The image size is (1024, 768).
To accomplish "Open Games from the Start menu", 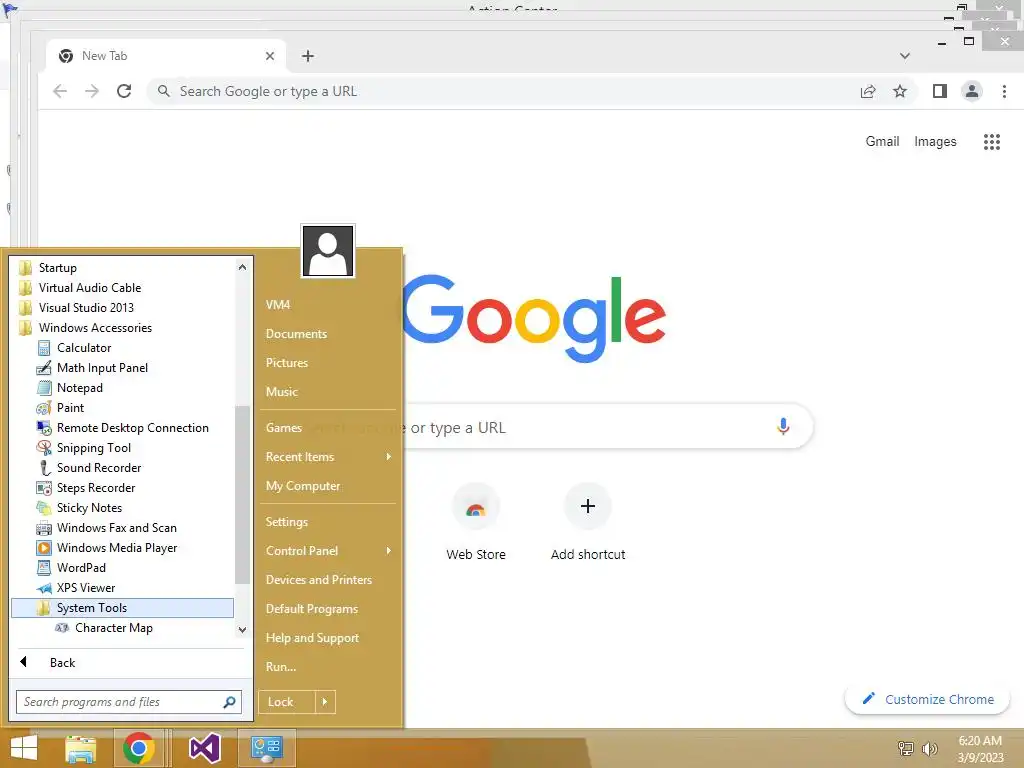I will [x=283, y=428].
